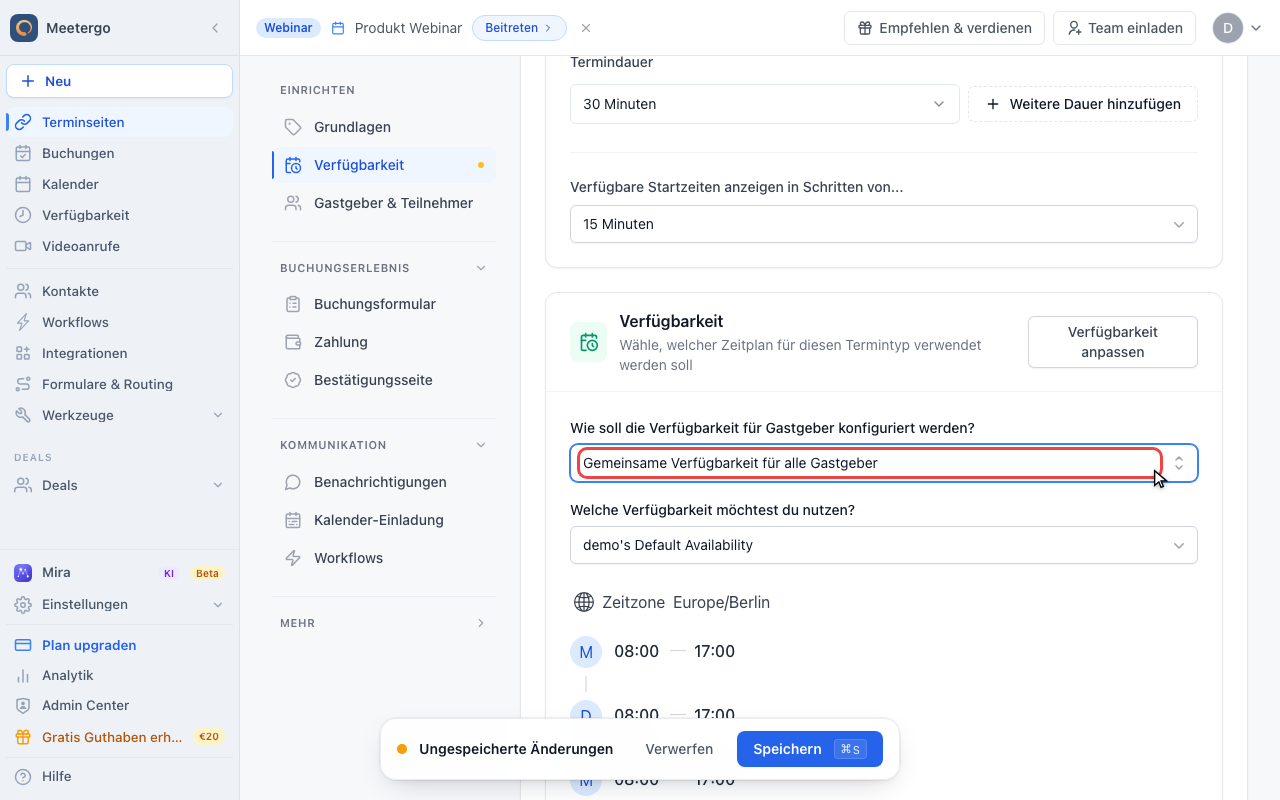Screen dimensions: 1280x800
Task: Click the Beta badge next to Mira
Action: pyautogui.click(x=207, y=573)
